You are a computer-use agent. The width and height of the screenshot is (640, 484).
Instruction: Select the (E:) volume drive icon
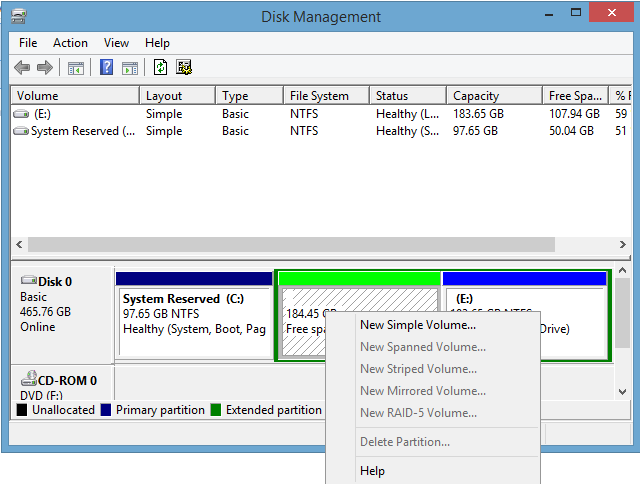tap(21, 114)
